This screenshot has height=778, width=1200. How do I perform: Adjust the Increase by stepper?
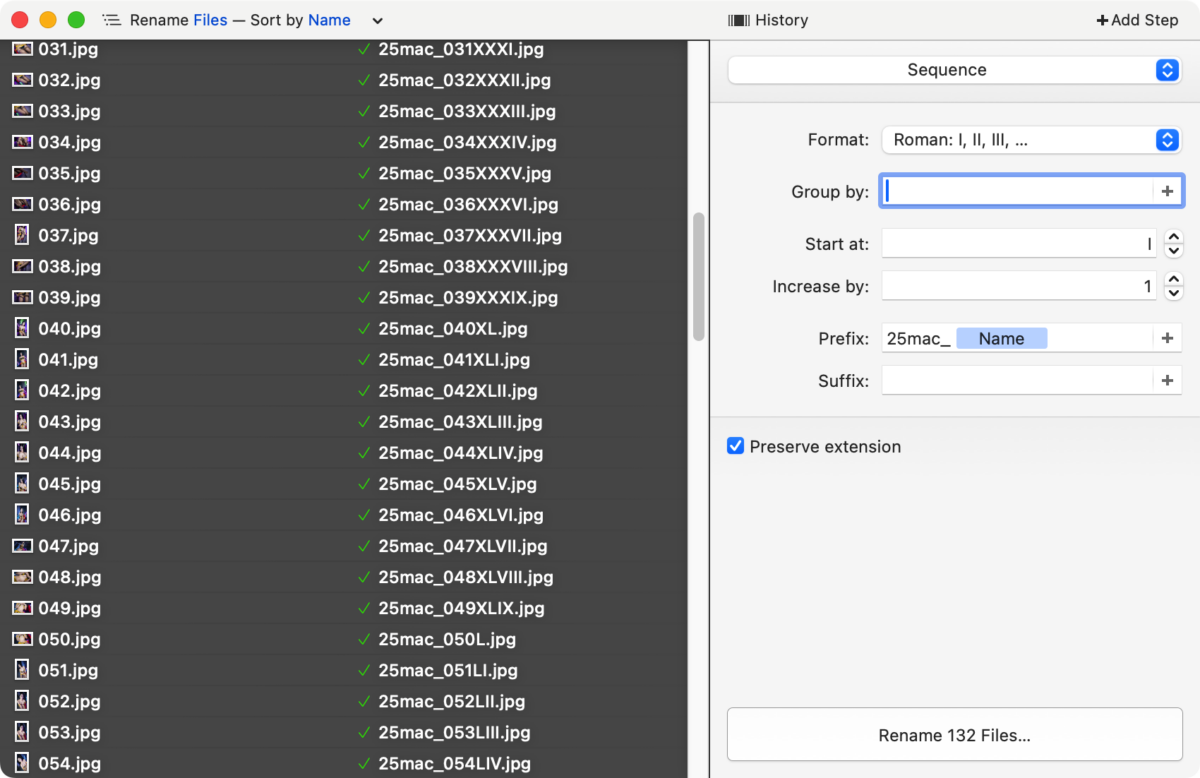[x=1174, y=287]
